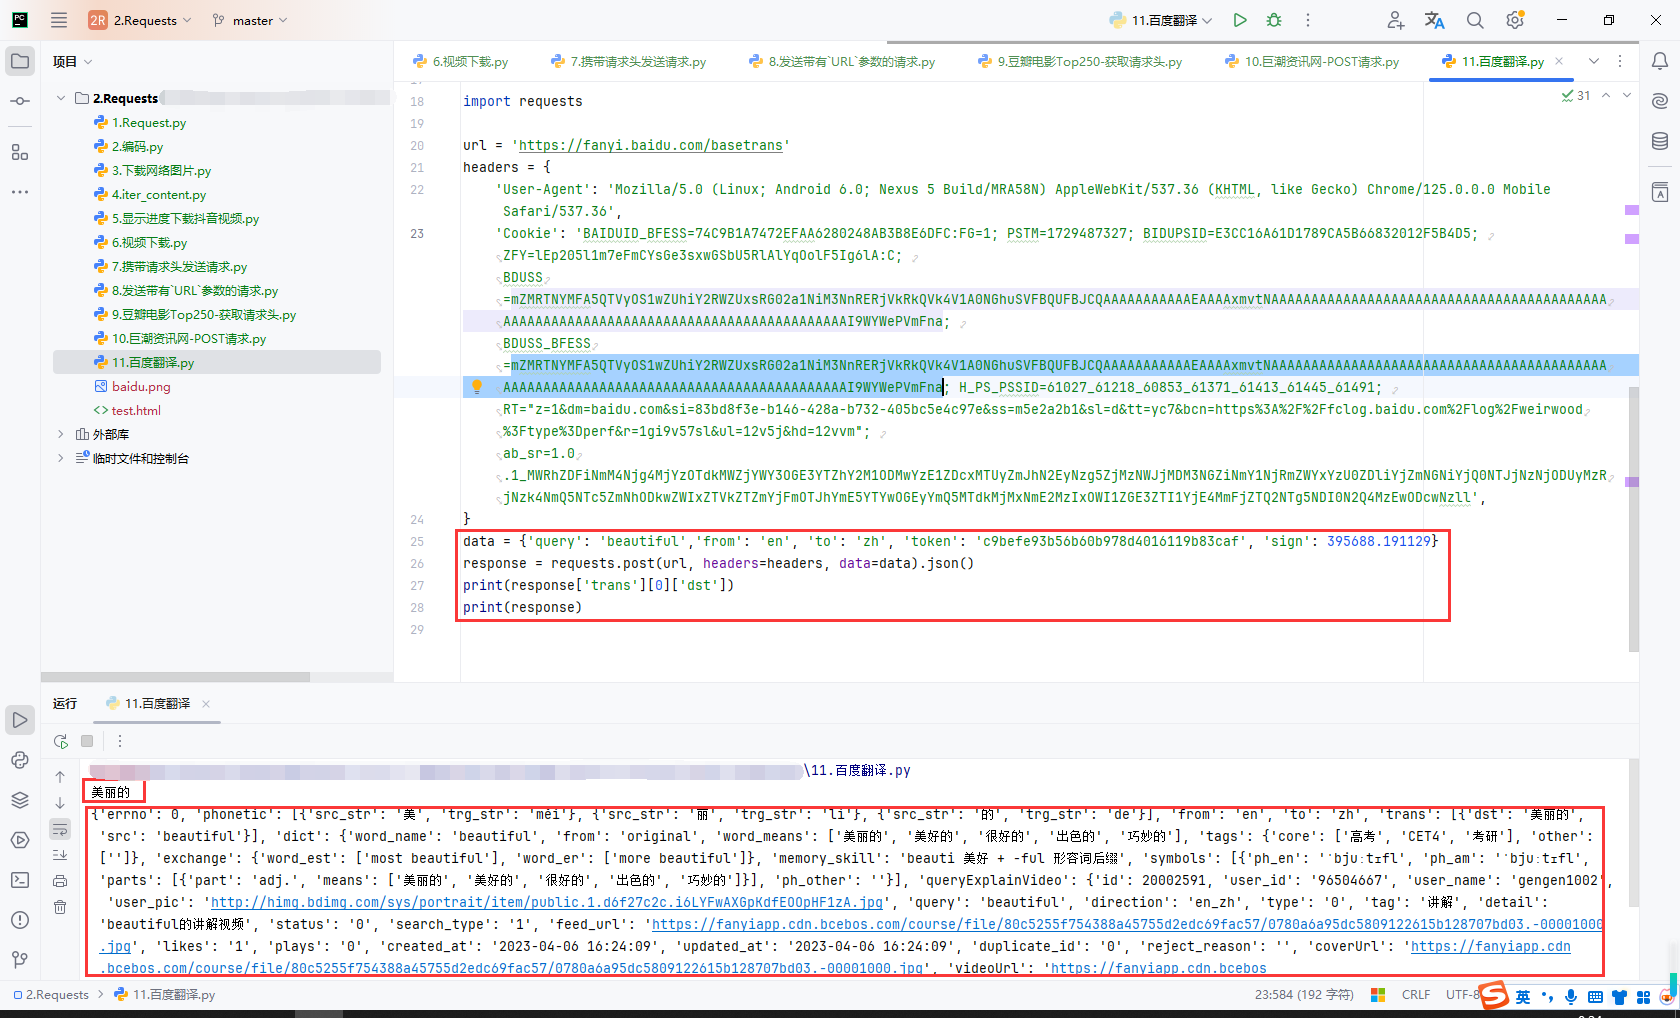Viewport: 1680px width, 1018px height.
Task: Open 1.Request.py in project tree
Action: tap(149, 123)
